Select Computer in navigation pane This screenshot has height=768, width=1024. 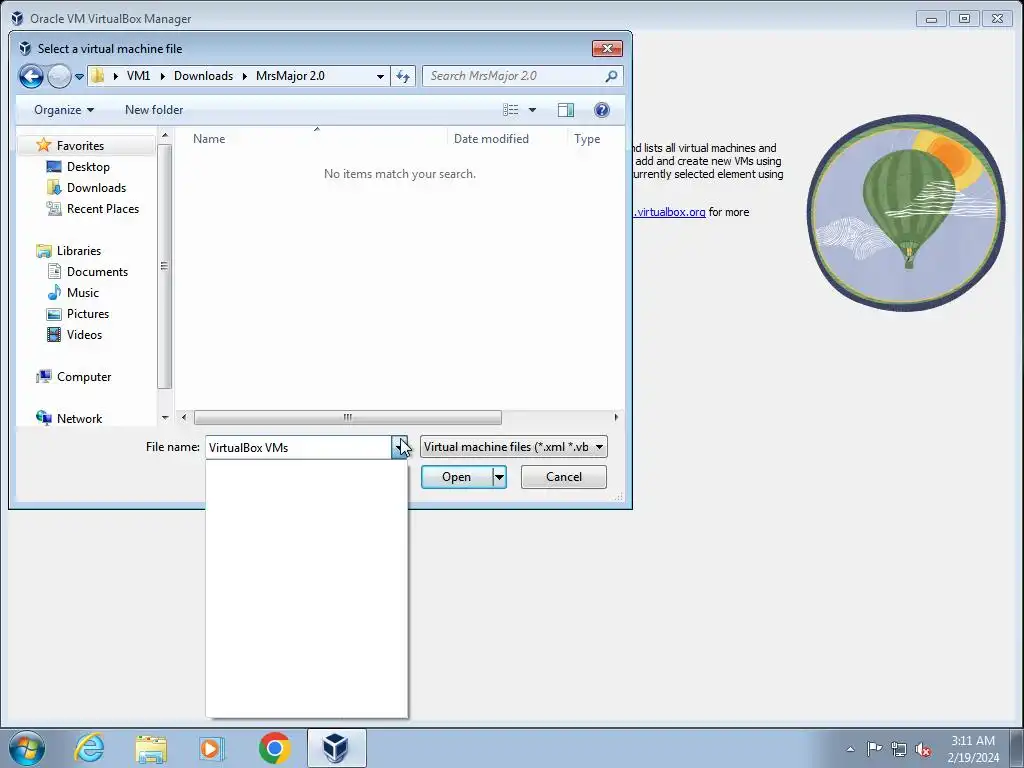pos(84,377)
